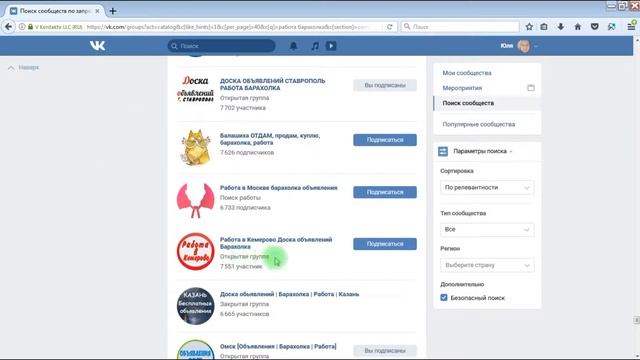Toggle the Безопасный поиск checkbox
The image size is (640, 360).
point(444,298)
